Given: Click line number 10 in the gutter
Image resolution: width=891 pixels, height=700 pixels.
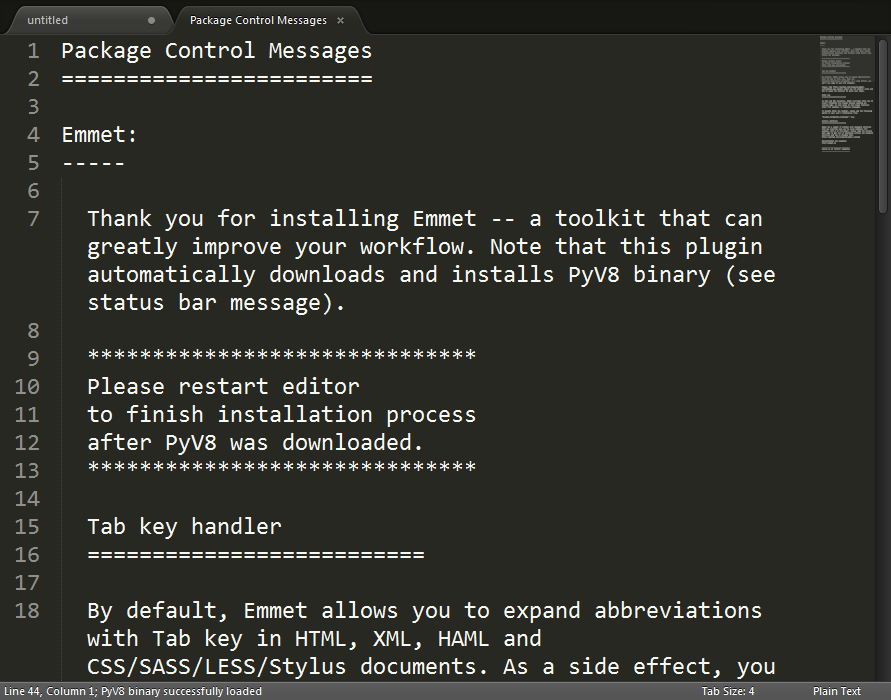Looking at the screenshot, I should click(27, 387).
